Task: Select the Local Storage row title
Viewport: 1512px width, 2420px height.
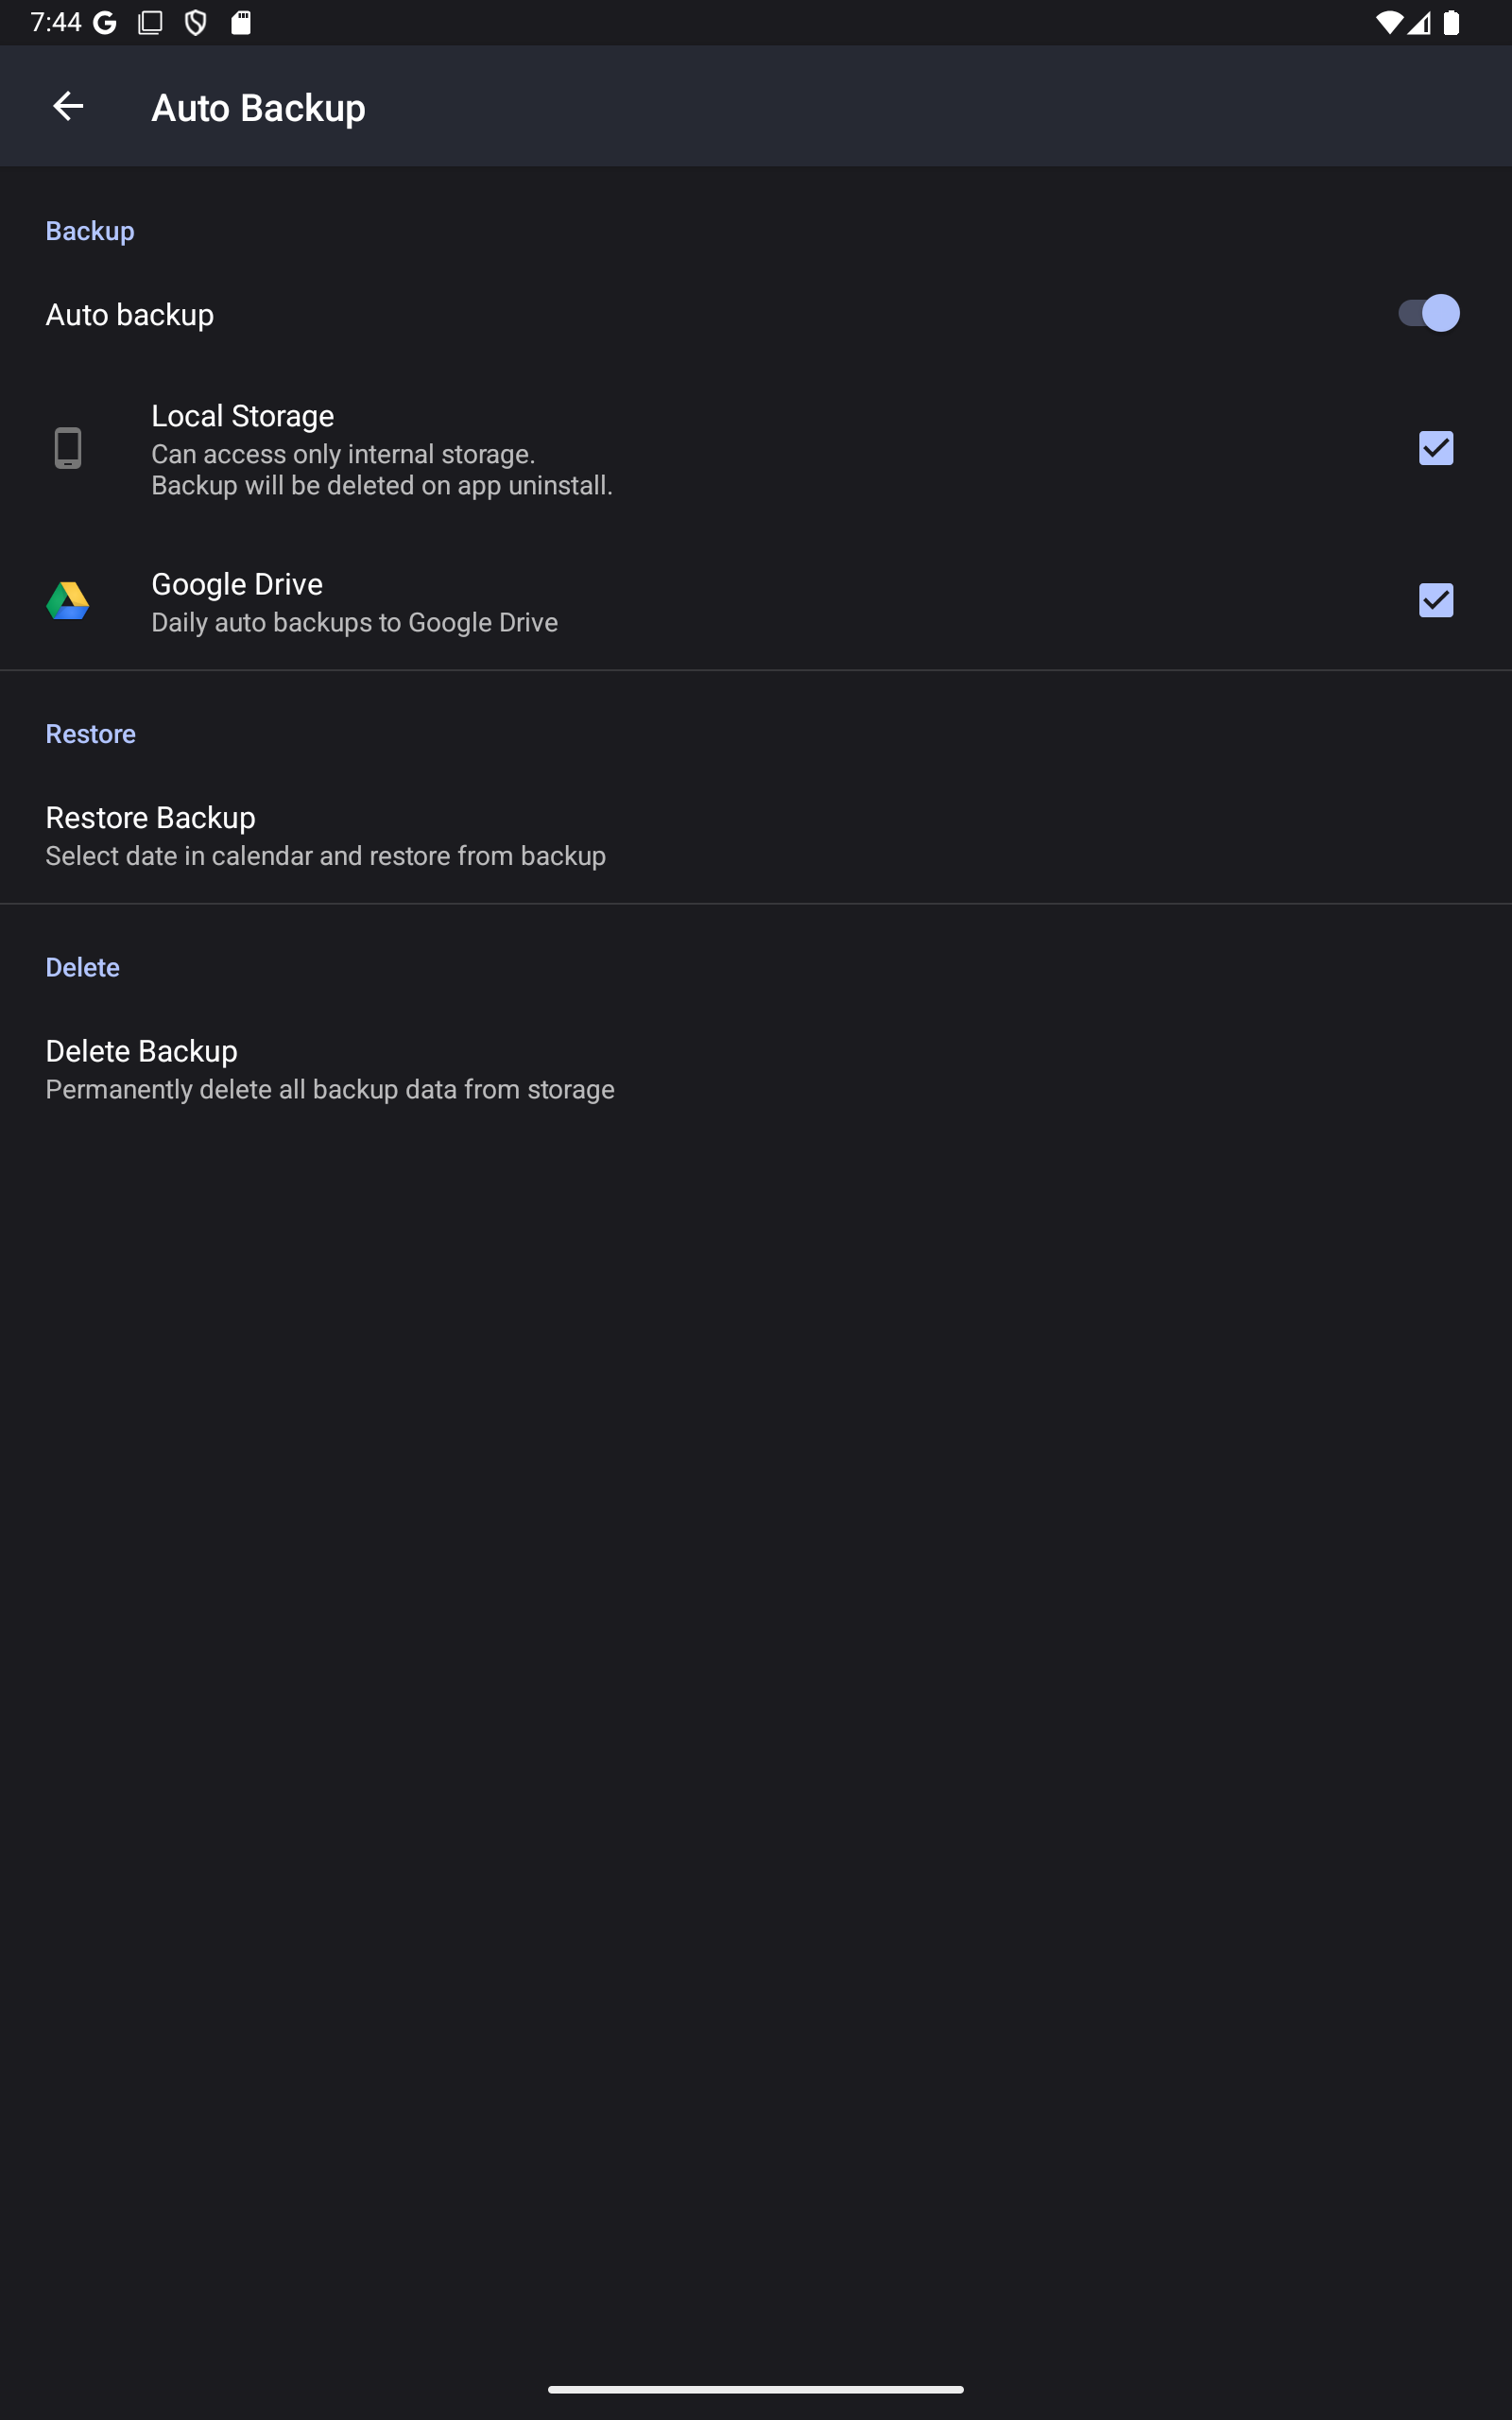Action: 242,416
